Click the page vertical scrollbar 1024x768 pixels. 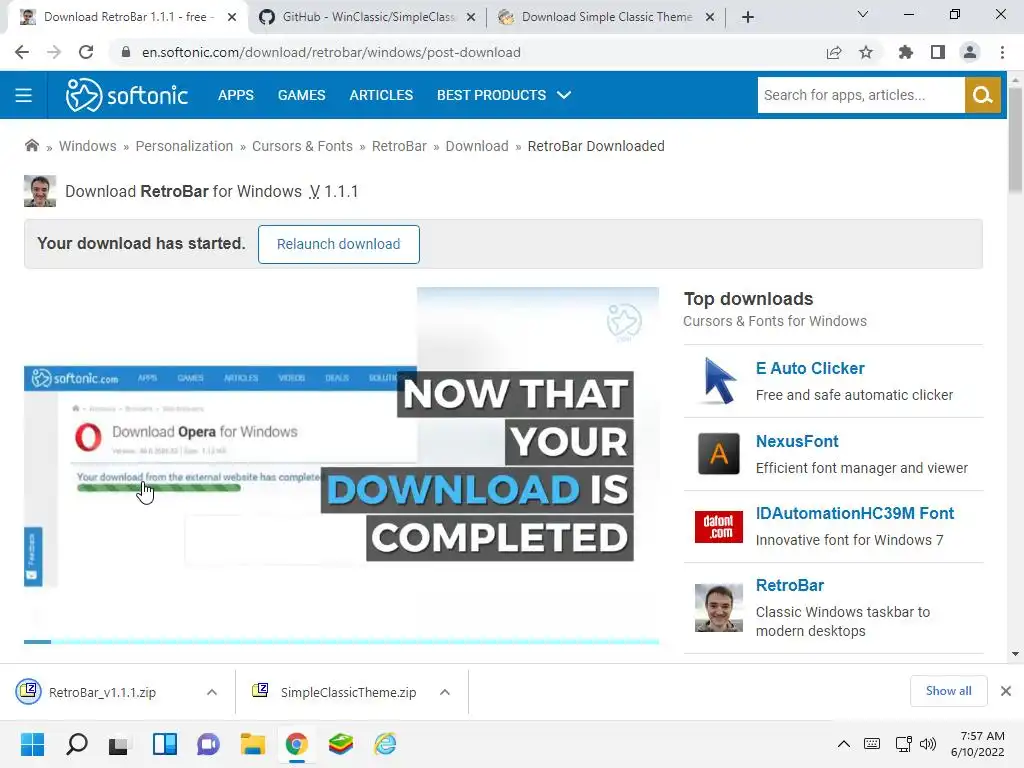[x=1015, y=139]
